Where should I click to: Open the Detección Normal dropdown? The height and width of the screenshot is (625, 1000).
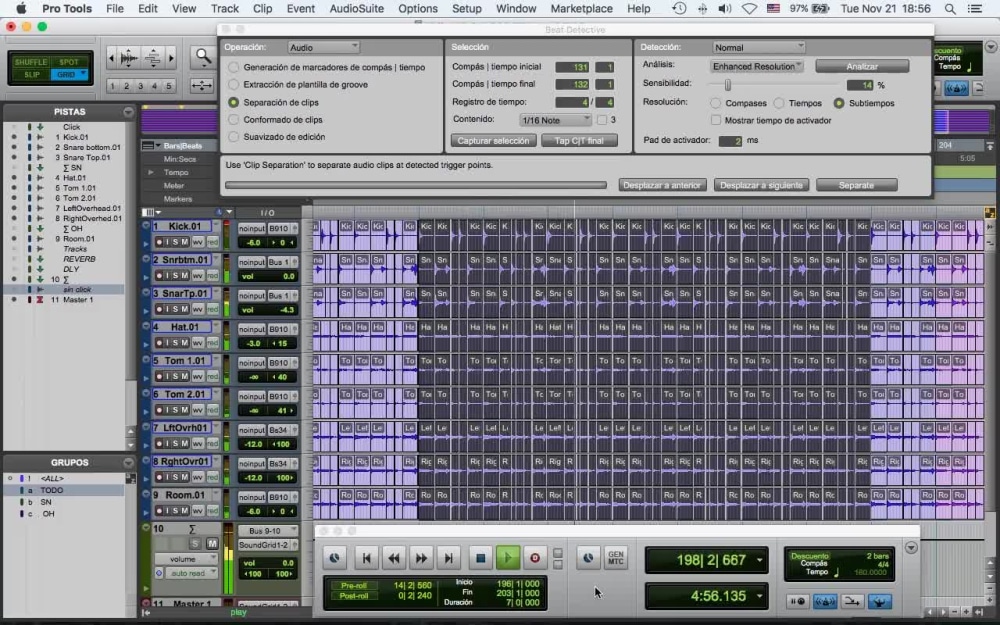759,47
